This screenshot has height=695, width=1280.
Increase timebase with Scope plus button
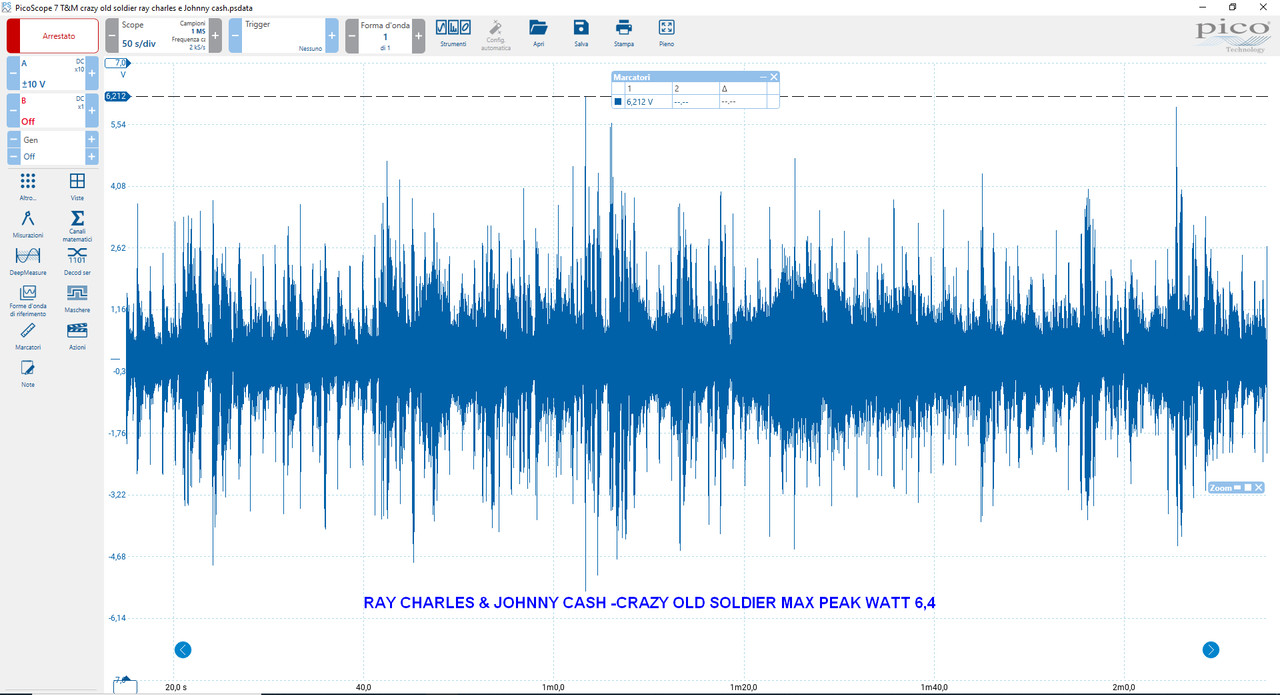coord(215,35)
